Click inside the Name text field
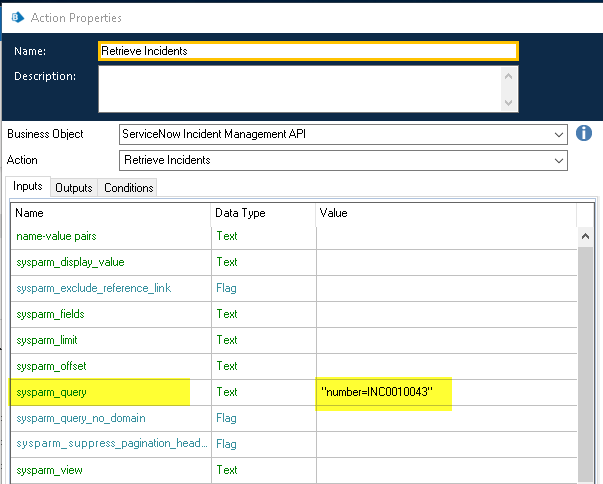This screenshot has height=484, width=603. click(308, 51)
